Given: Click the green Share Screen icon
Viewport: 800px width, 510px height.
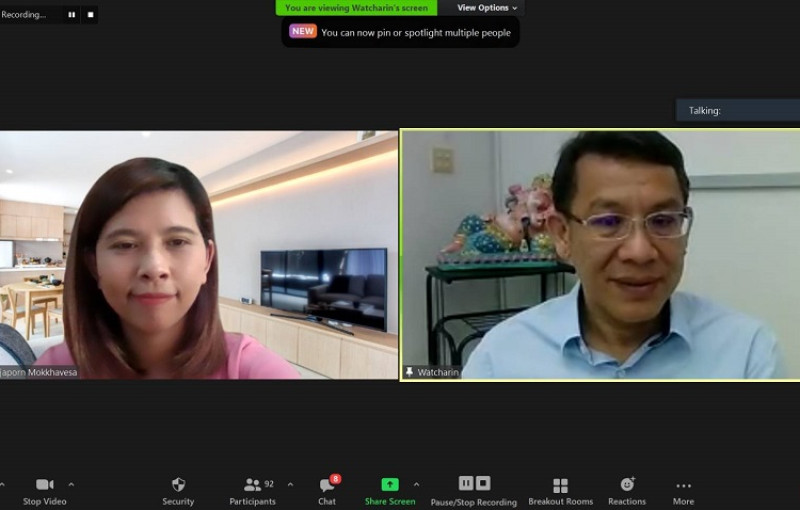Looking at the screenshot, I should tap(390, 484).
